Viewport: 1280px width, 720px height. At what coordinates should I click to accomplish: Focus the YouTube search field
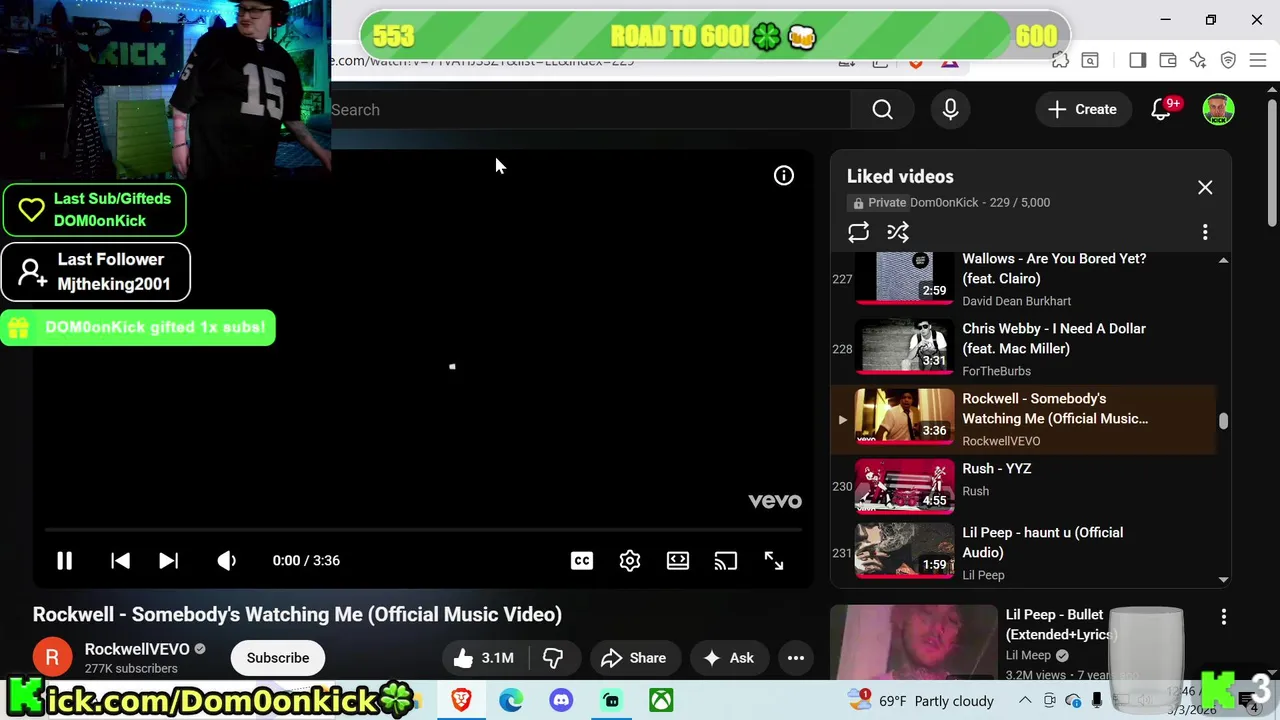pos(590,110)
